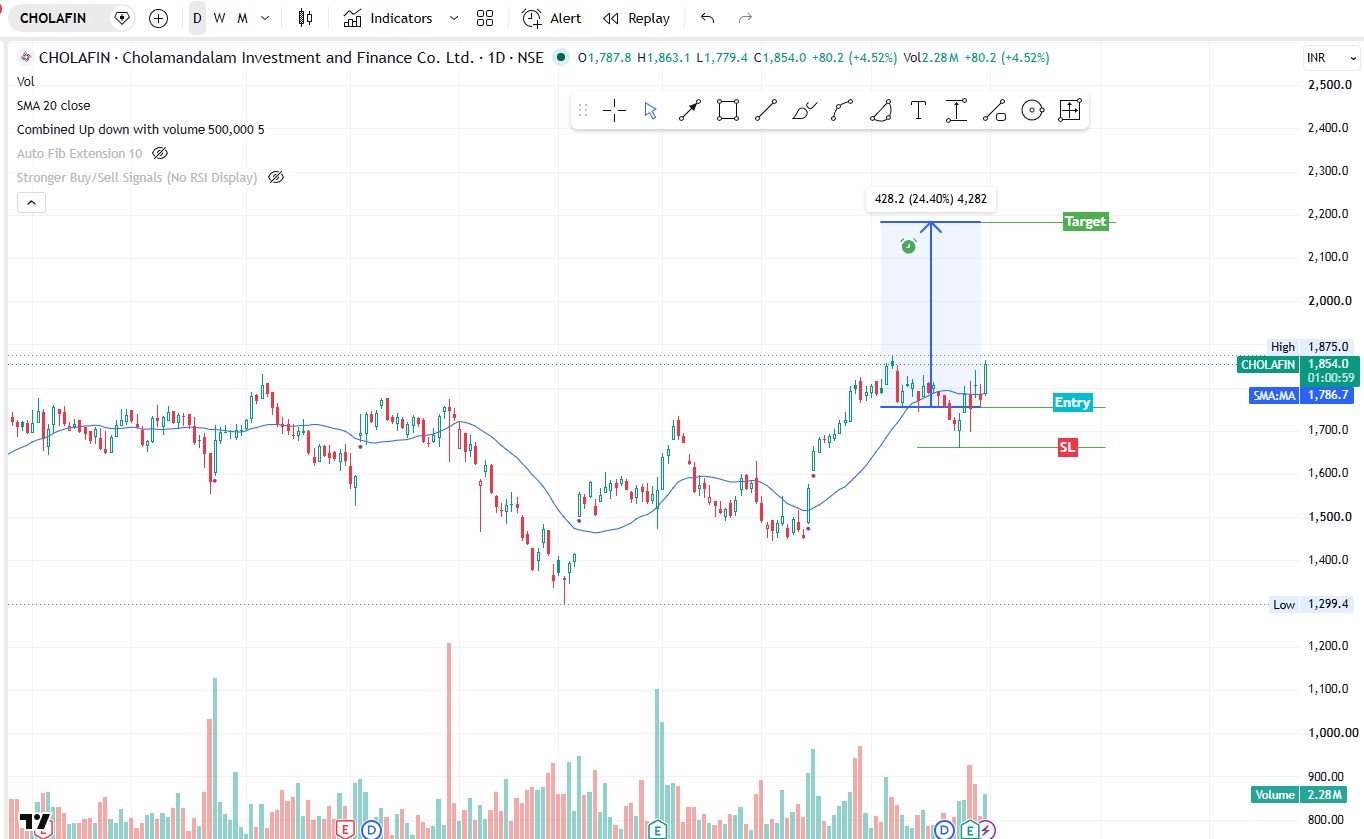Image resolution: width=1364 pixels, height=839 pixels.
Task: Click the diamond icon next to the CHOLAFIN symbol
Action: (122, 18)
